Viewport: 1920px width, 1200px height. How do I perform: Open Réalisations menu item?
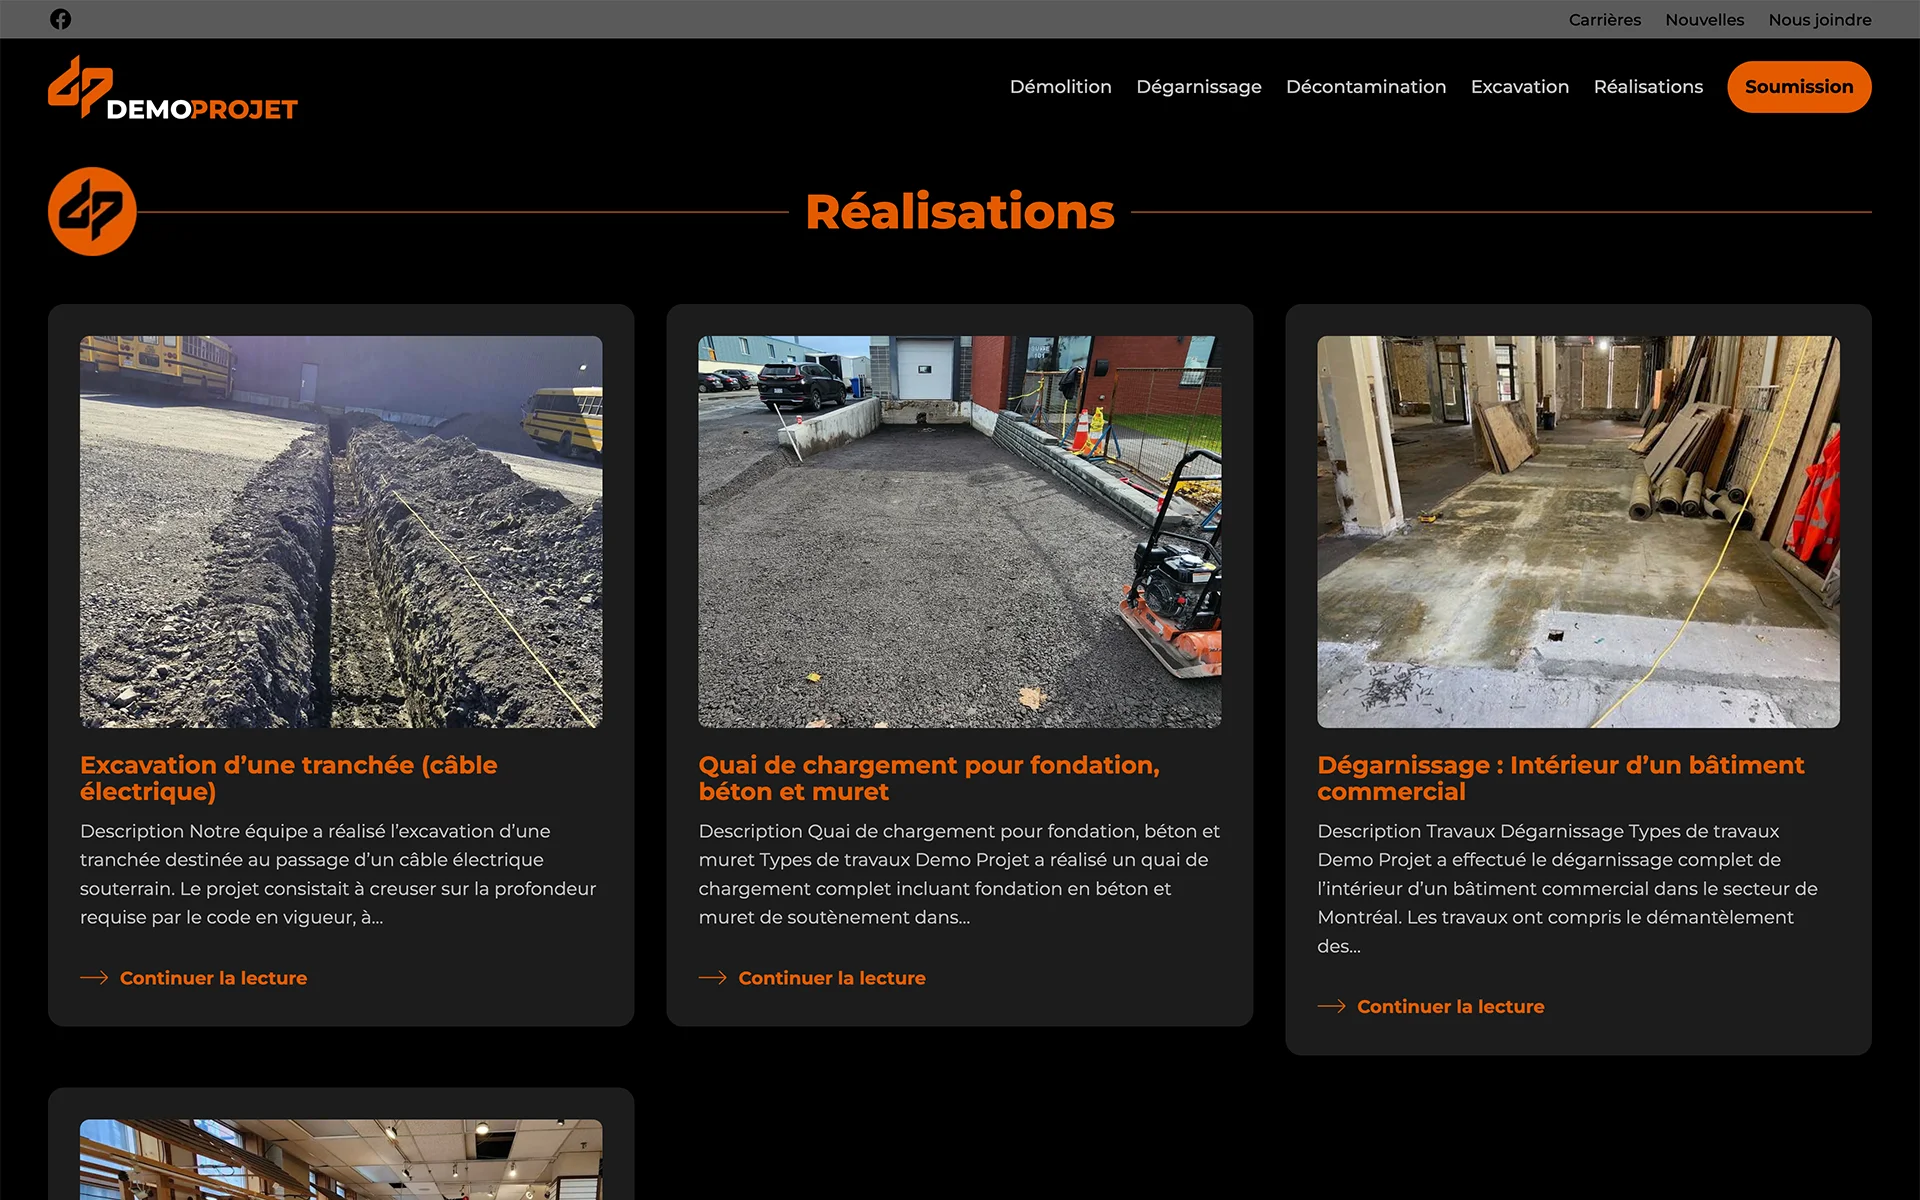point(1648,87)
